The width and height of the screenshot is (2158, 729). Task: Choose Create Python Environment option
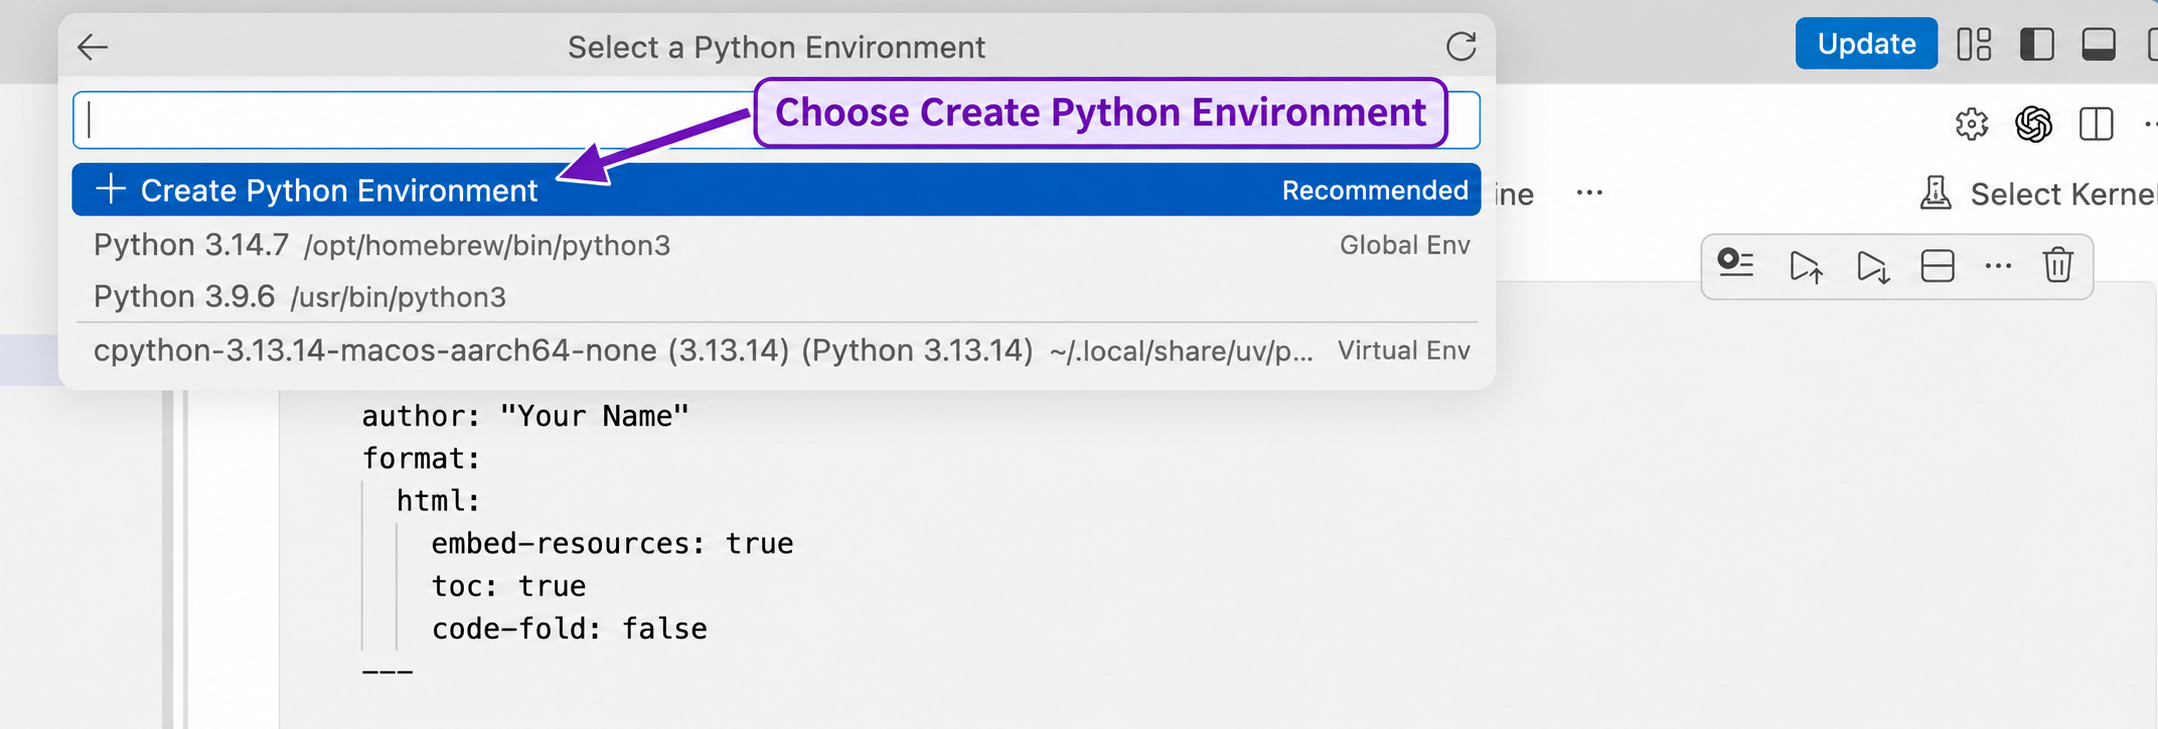[x=776, y=189]
